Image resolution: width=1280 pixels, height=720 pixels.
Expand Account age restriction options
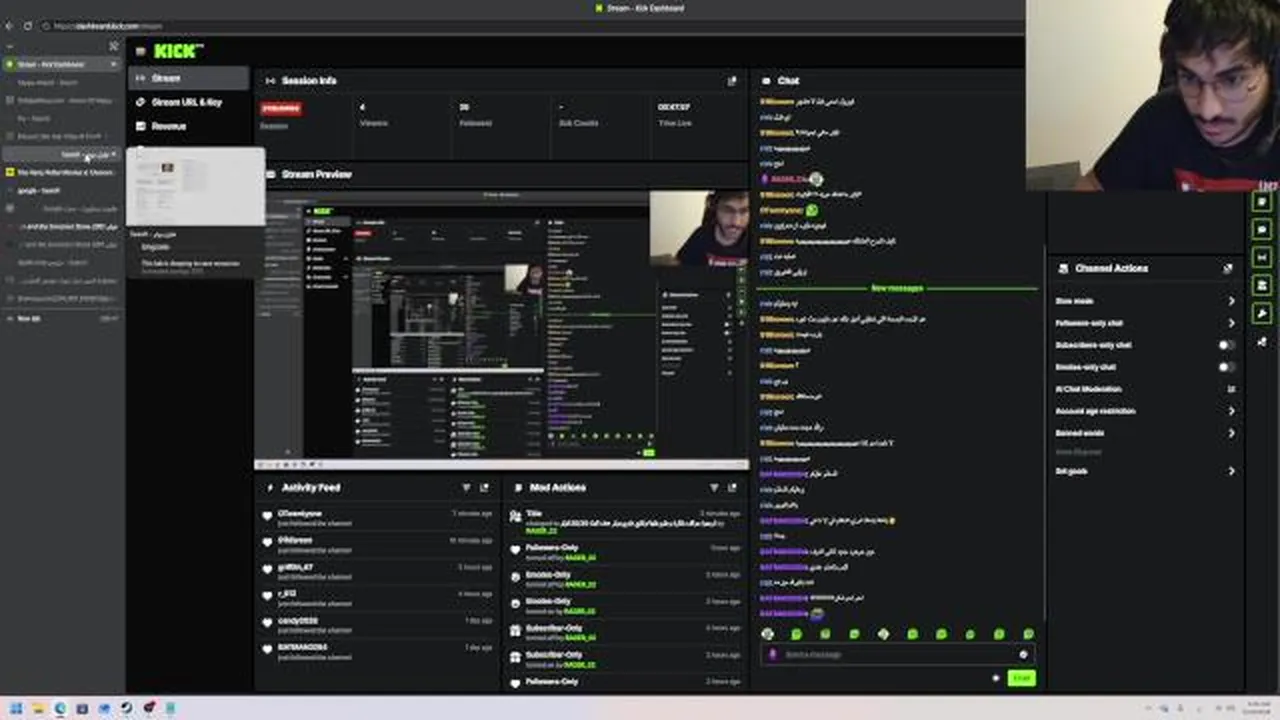click(x=1231, y=411)
